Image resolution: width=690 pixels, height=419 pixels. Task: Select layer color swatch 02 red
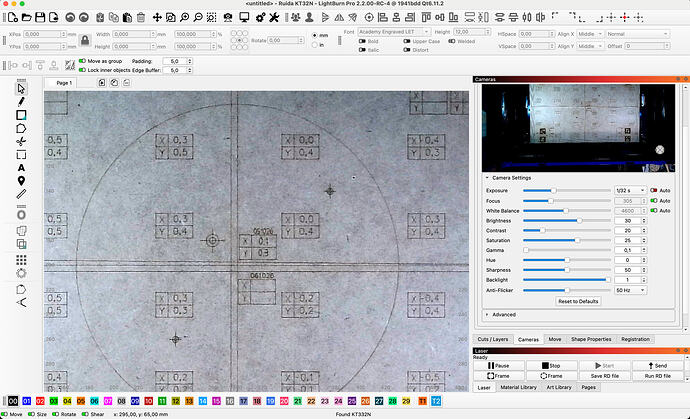pos(40,401)
